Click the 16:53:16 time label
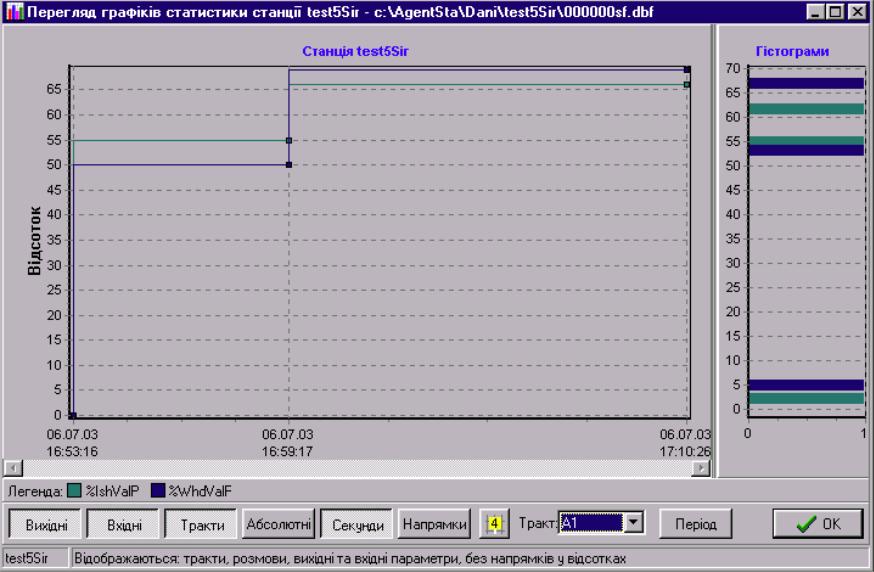This screenshot has height=572, width=874. [x=72, y=452]
